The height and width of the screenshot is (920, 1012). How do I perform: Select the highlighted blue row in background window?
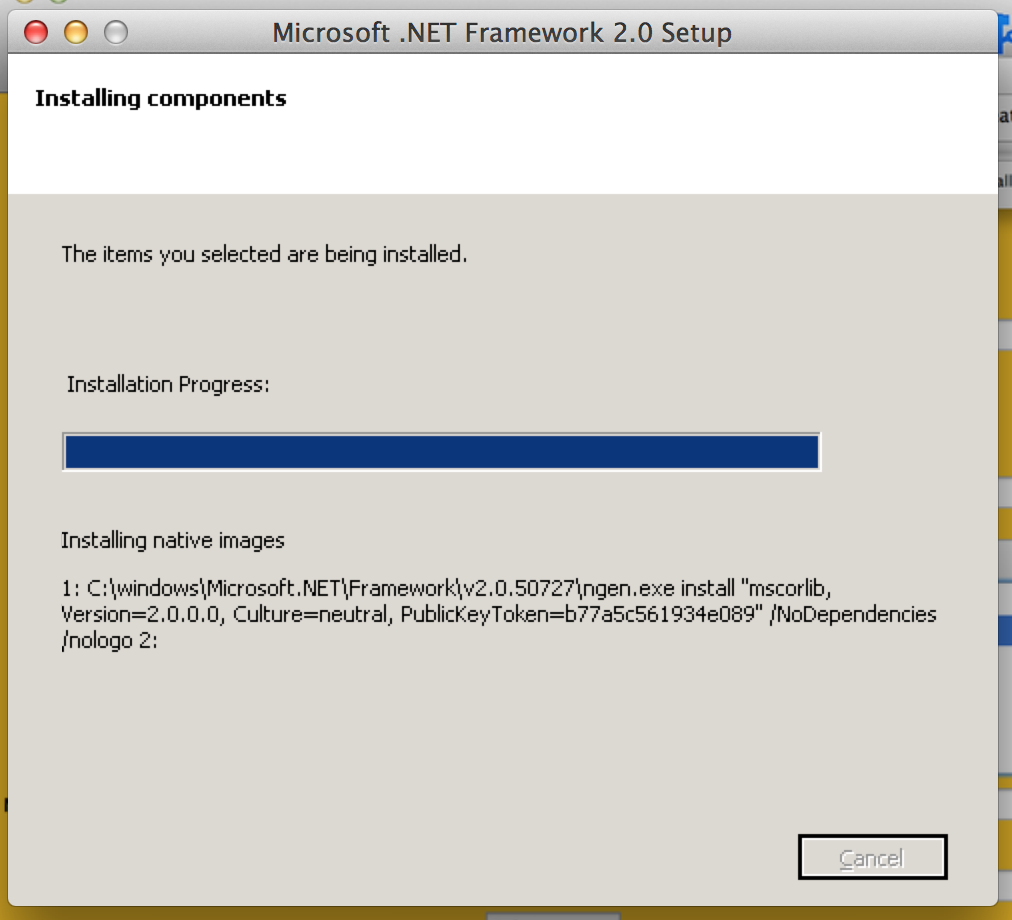(1005, 630)
